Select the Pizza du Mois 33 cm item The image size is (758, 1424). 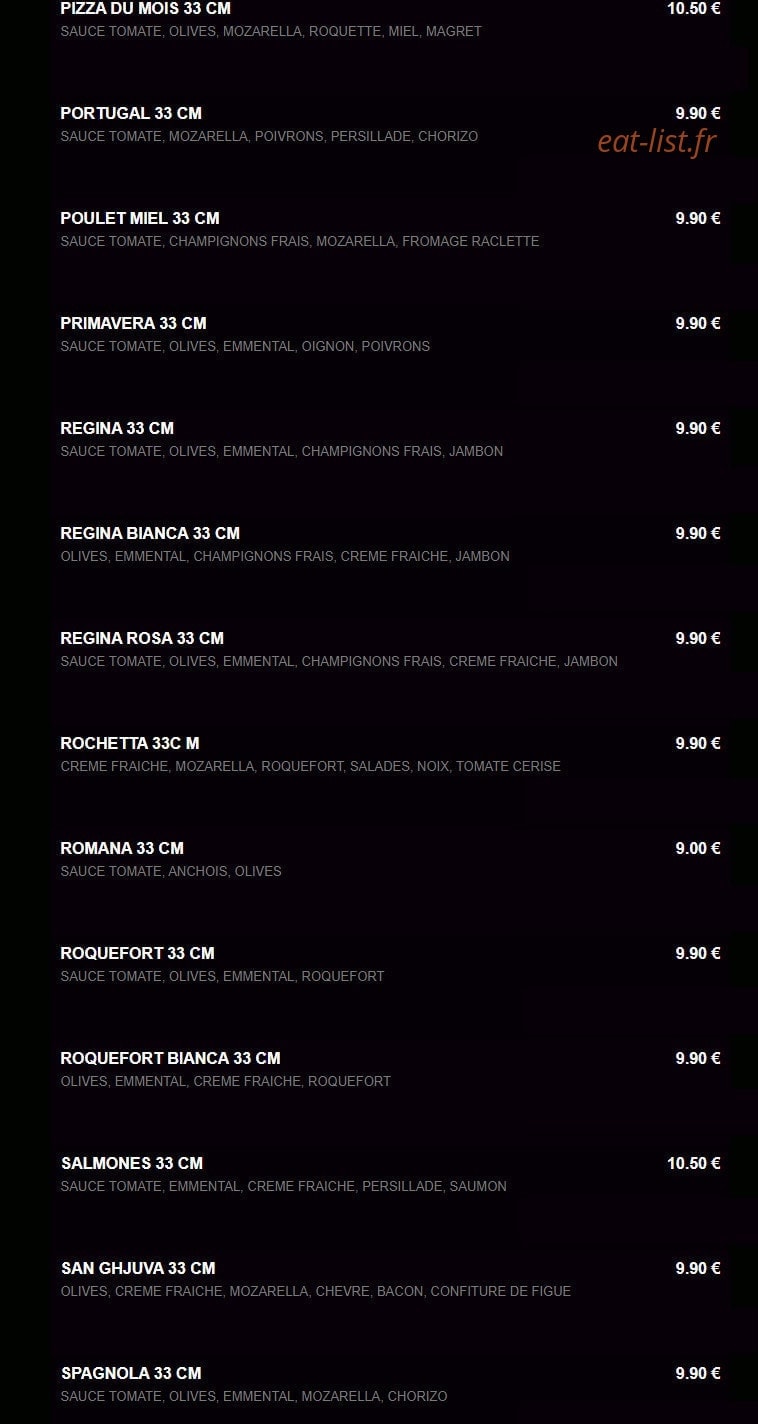pyautogui.click(x=145, y=9)
